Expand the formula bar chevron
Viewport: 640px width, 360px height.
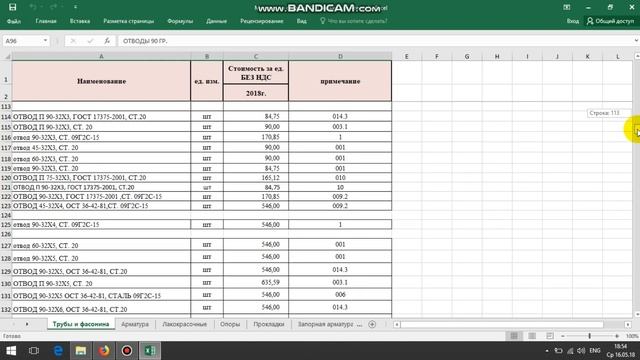[x=636, y=41]
